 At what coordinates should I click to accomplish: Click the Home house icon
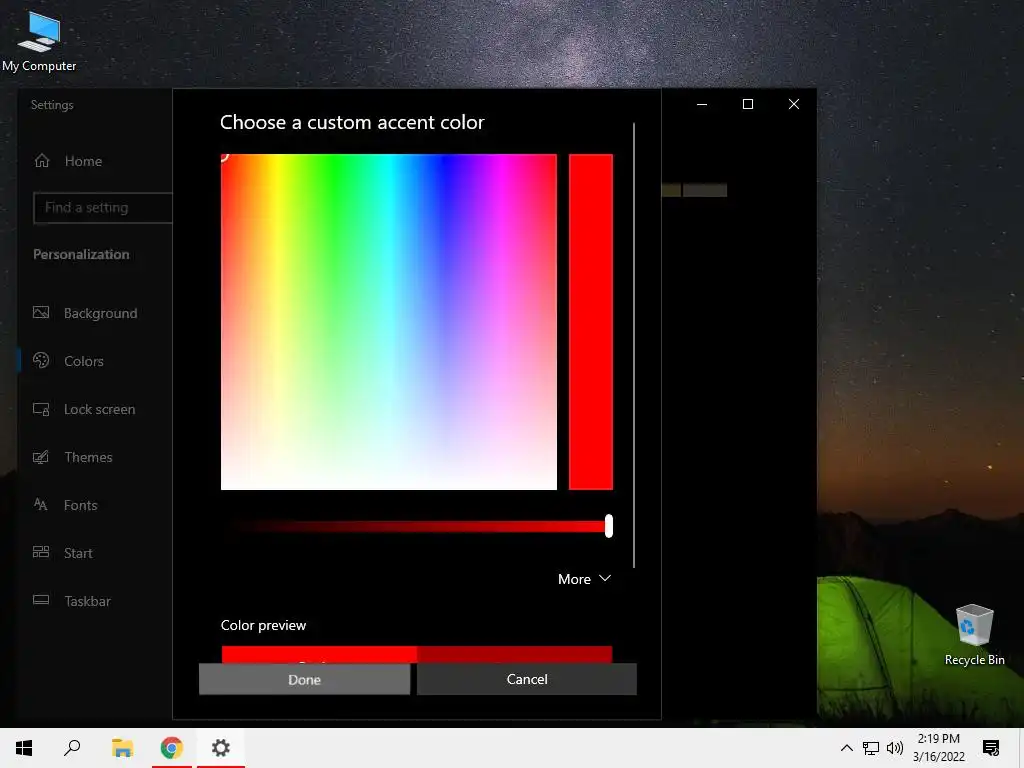pos(42,160)
